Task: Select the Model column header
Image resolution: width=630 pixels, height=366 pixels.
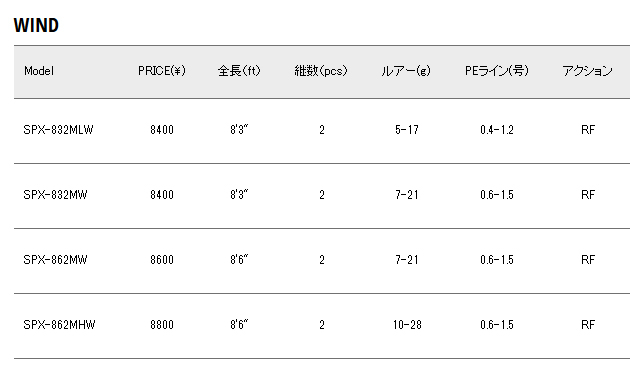Action: point(39,71)
